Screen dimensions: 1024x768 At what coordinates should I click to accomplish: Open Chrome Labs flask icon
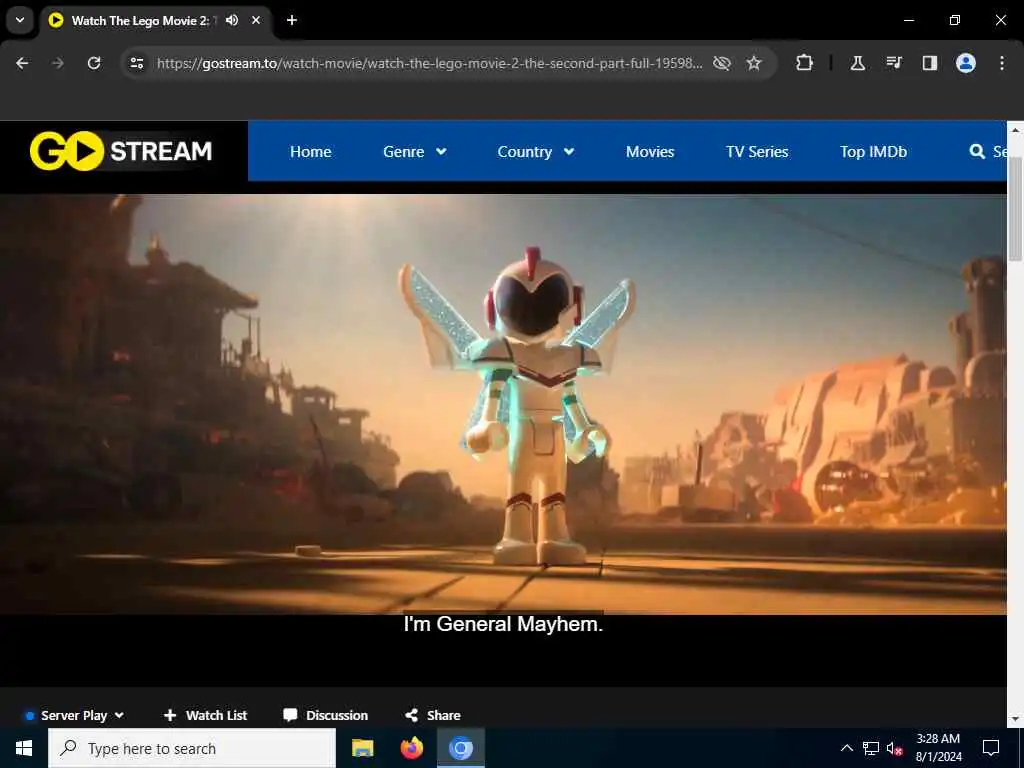pos(857,63)
